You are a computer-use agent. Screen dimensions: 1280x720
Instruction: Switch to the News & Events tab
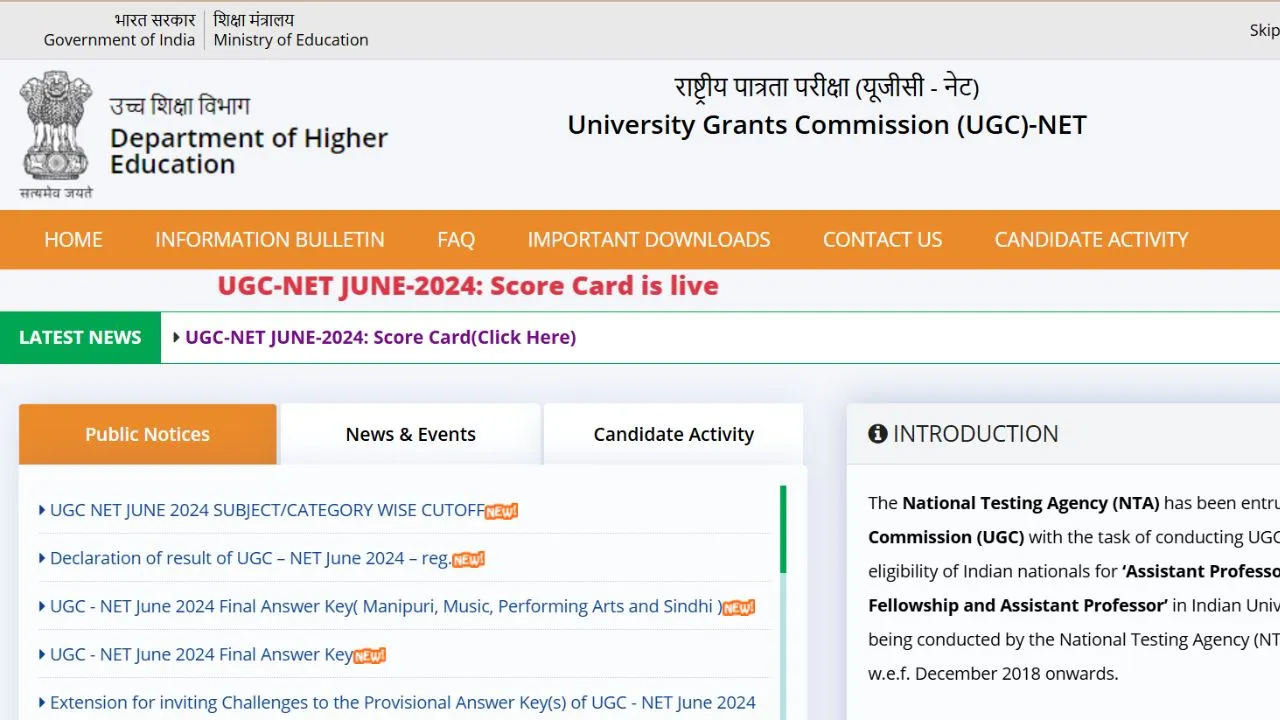[411, 434]
